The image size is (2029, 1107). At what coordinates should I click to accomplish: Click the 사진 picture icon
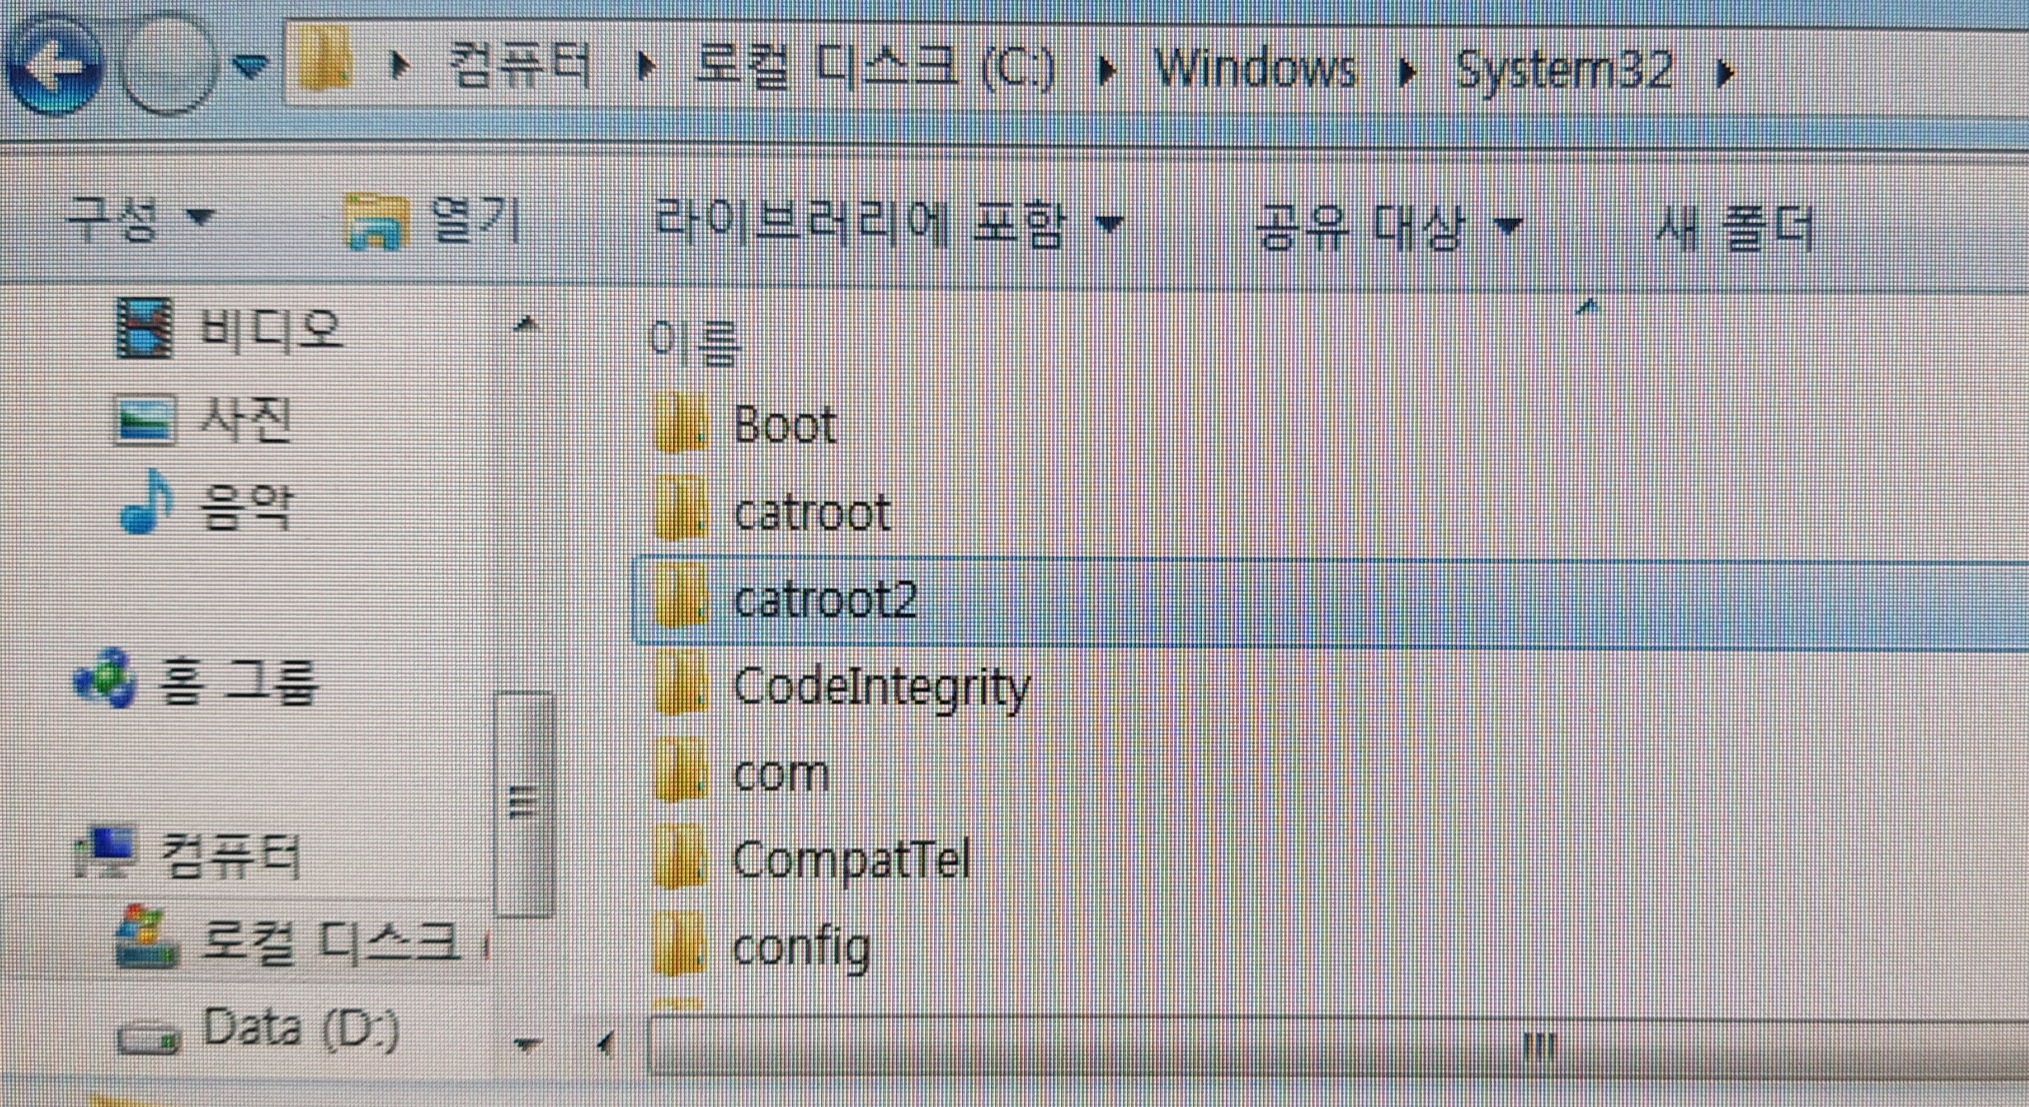coord(145,420)
